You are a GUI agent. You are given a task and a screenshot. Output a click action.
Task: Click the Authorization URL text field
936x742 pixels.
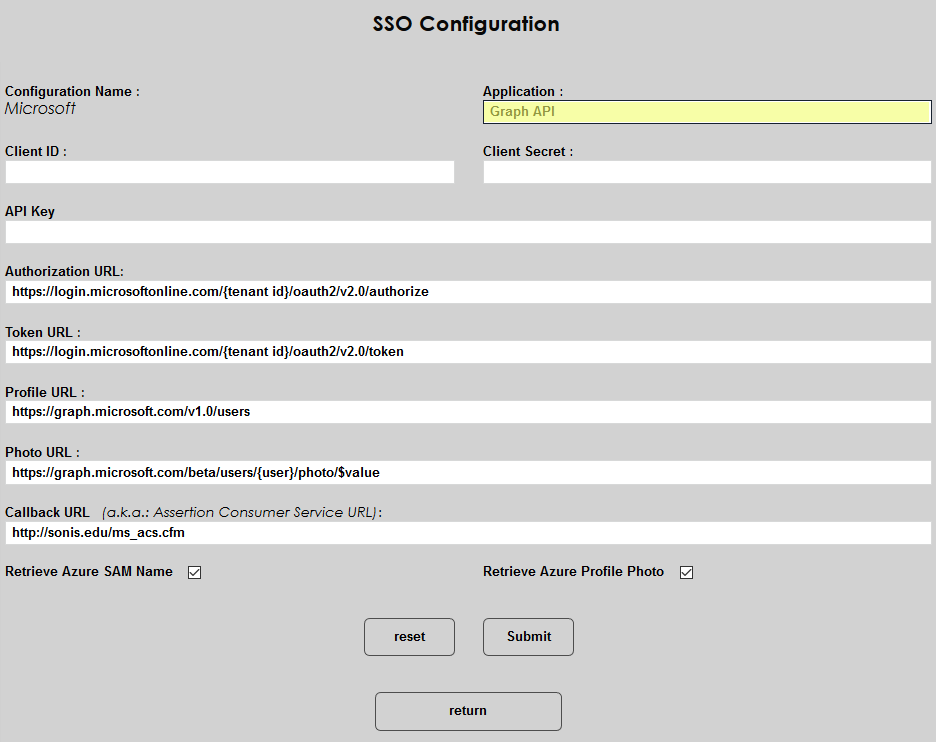[468, 292]
